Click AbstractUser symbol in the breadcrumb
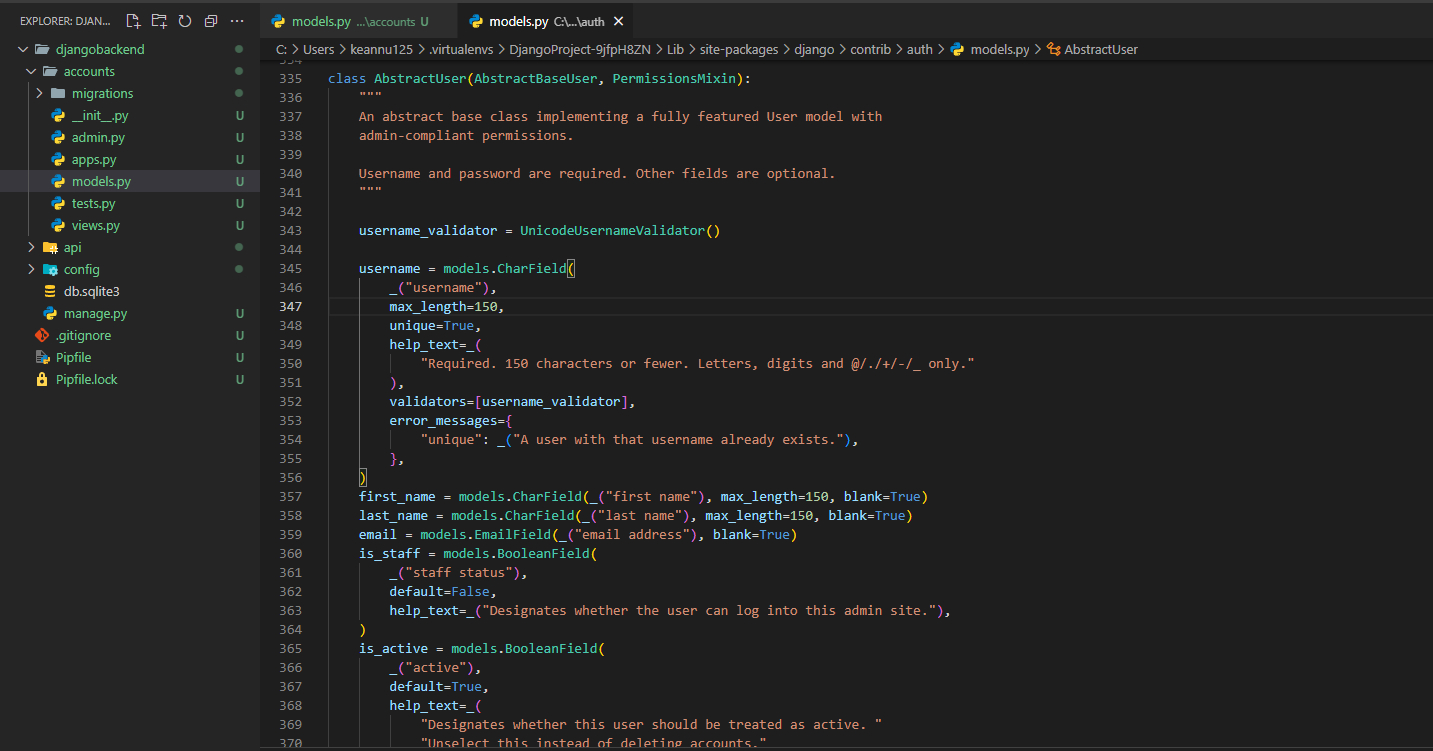This screenshot has height=751, width=1433. 1100,49
